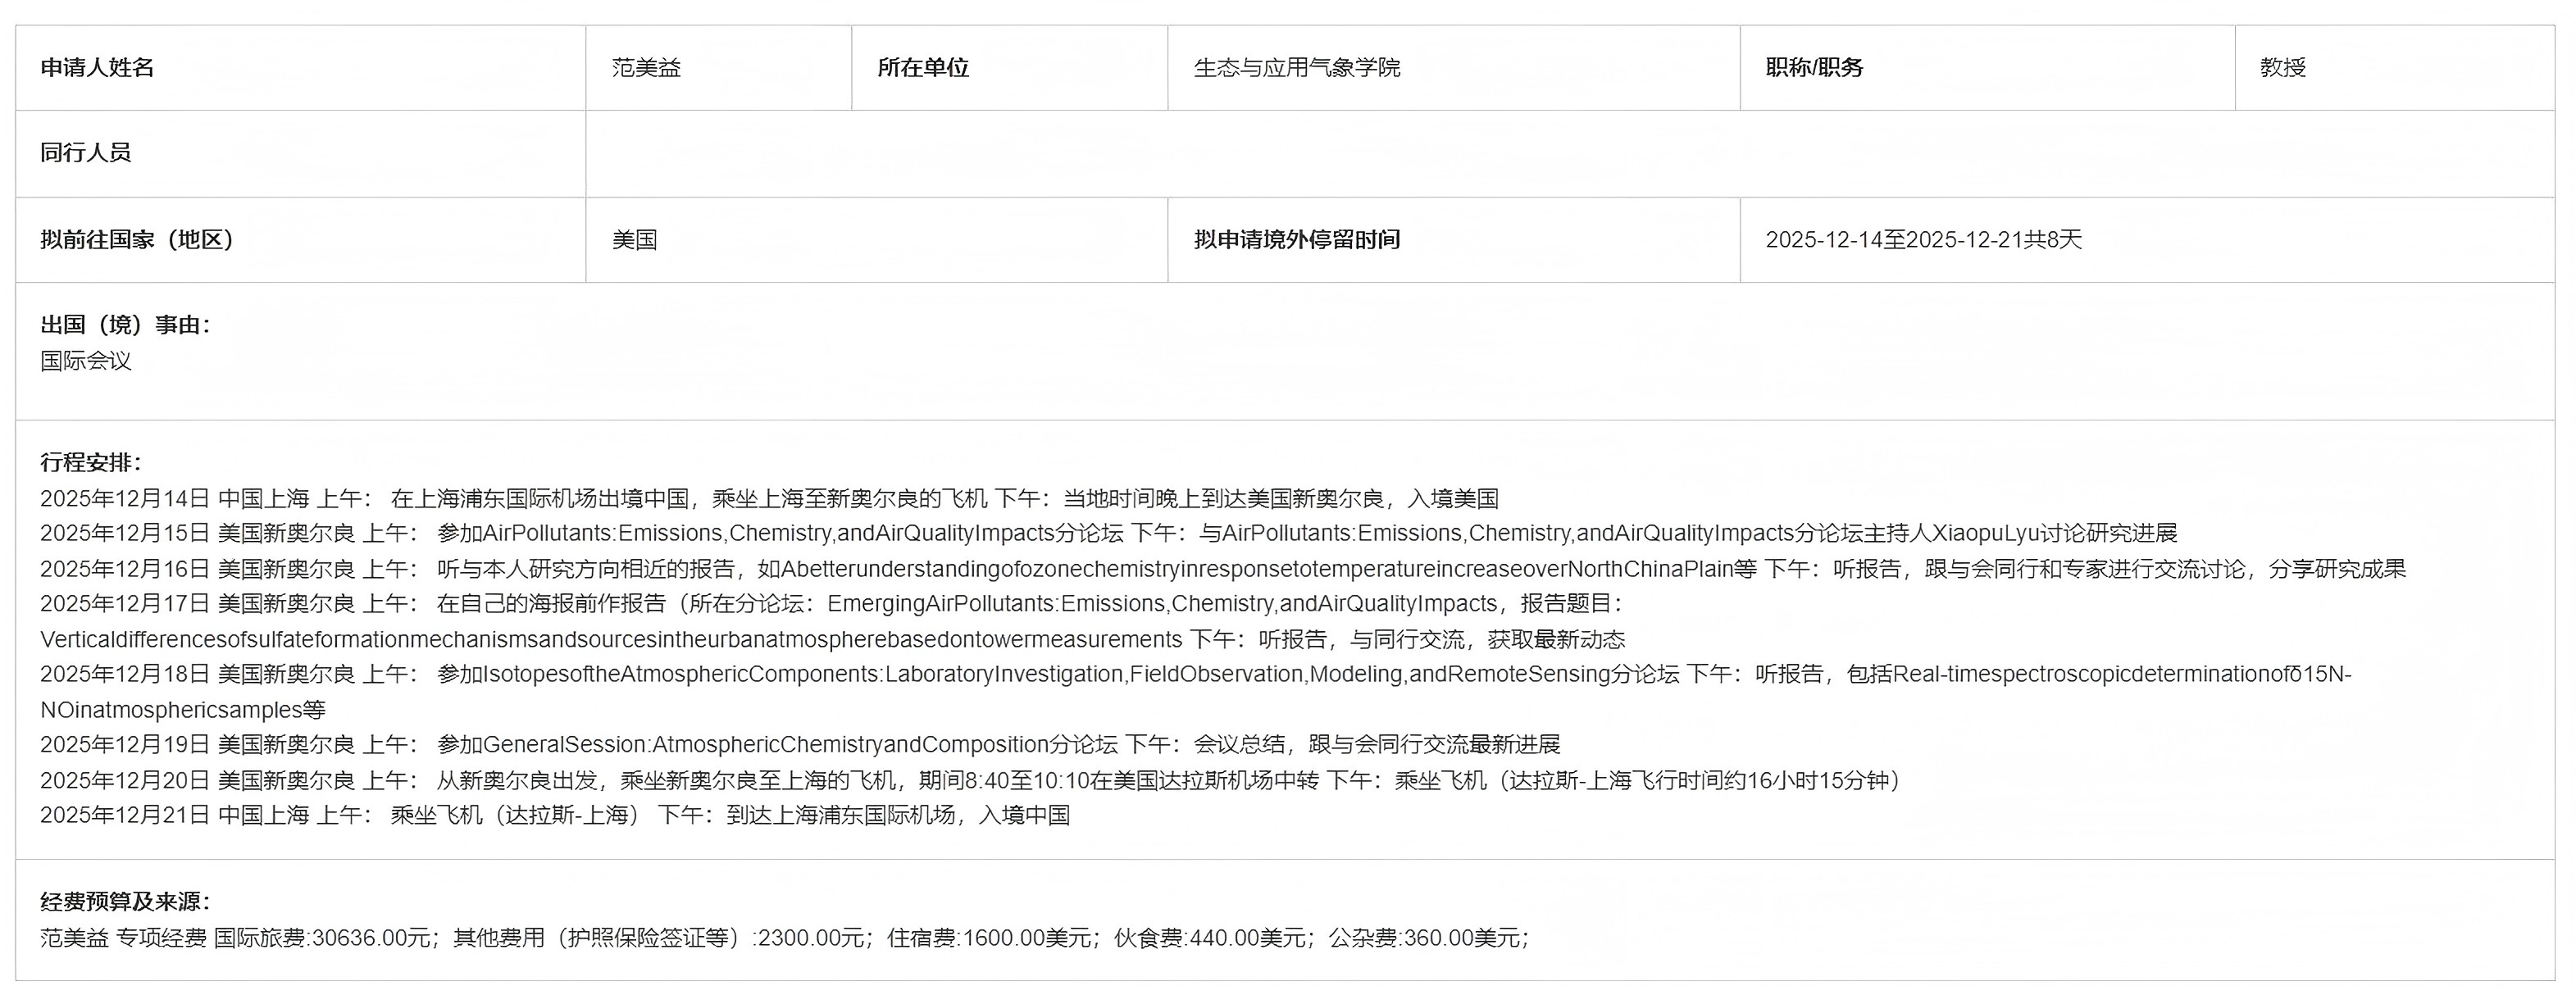
Task: Click the 经费预算及来源 heading
Action: [x=125, y=901]
